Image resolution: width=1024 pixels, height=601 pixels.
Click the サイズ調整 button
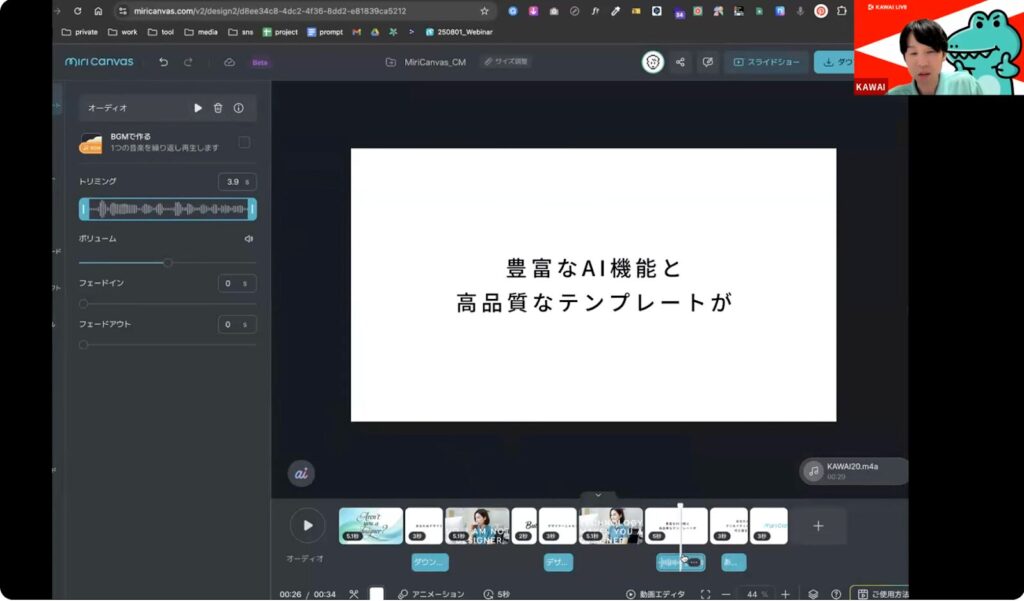click(506, 62)
